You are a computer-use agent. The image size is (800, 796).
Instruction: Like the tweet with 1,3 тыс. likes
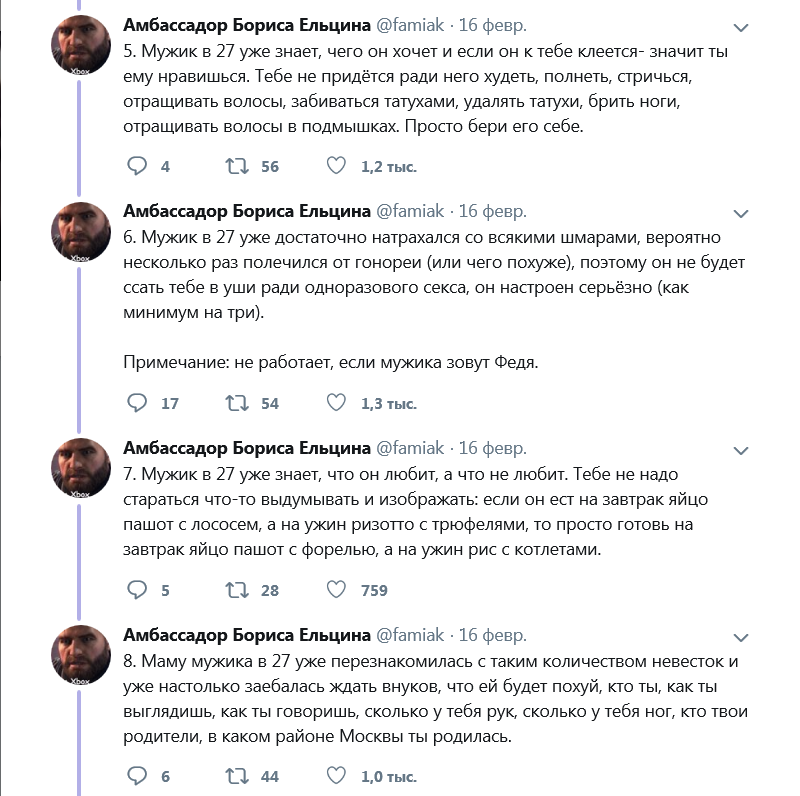click(337, 403)
